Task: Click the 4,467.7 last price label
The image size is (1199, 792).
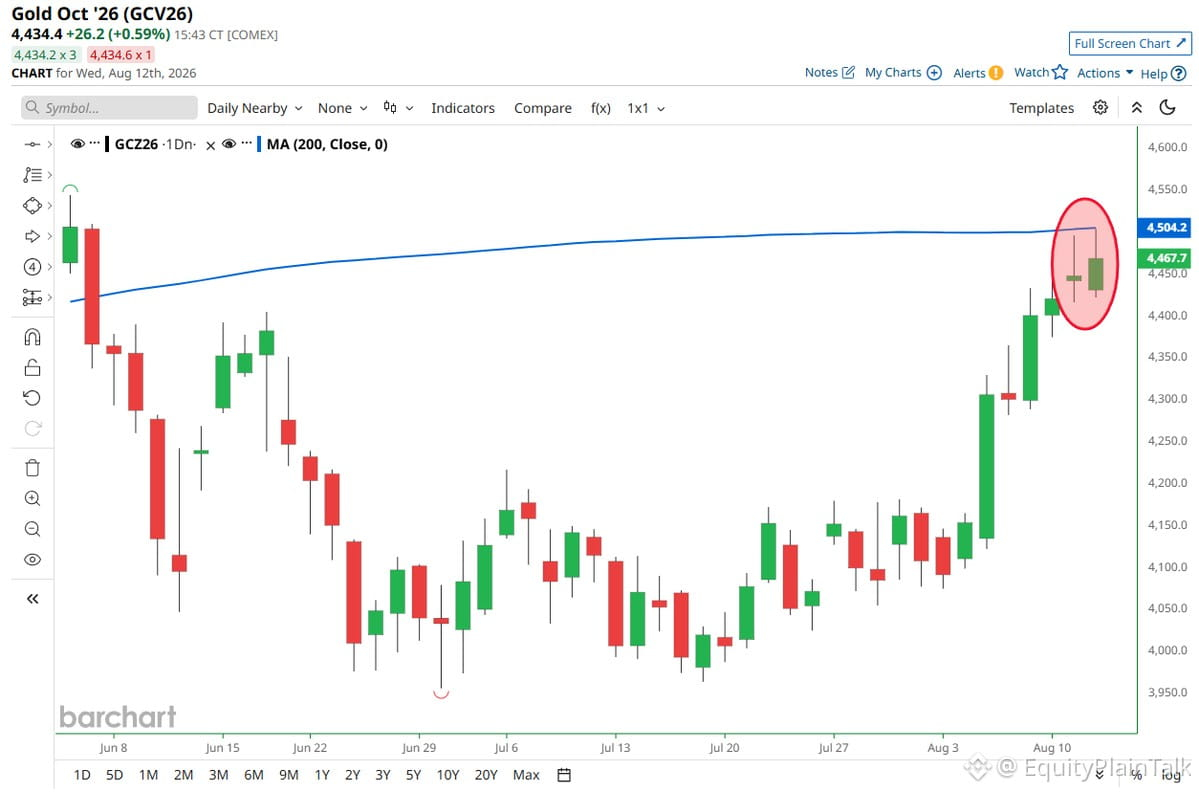Action: 1165,258
